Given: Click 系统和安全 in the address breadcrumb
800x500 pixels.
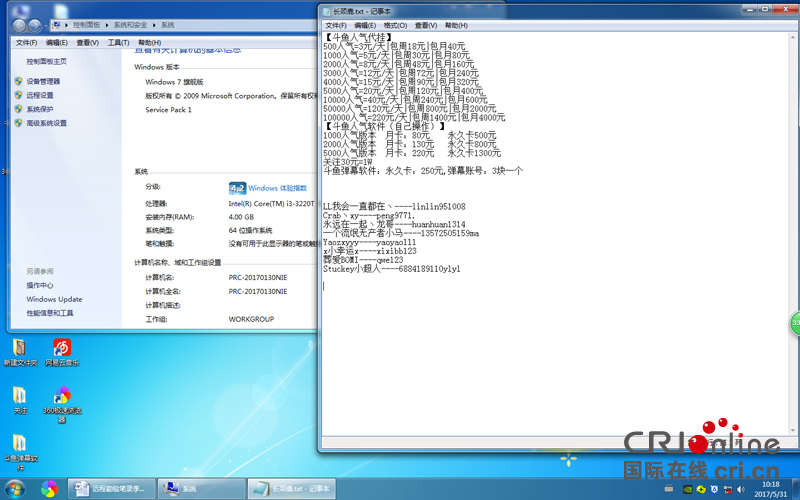Looking at the screenshot, I should [x=130, y=24].
